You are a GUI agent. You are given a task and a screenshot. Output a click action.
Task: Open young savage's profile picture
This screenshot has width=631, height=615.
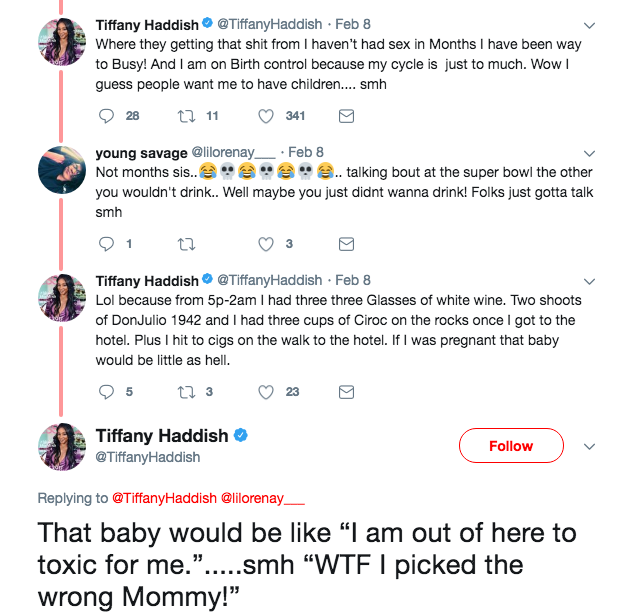click(x=61, y=169)
